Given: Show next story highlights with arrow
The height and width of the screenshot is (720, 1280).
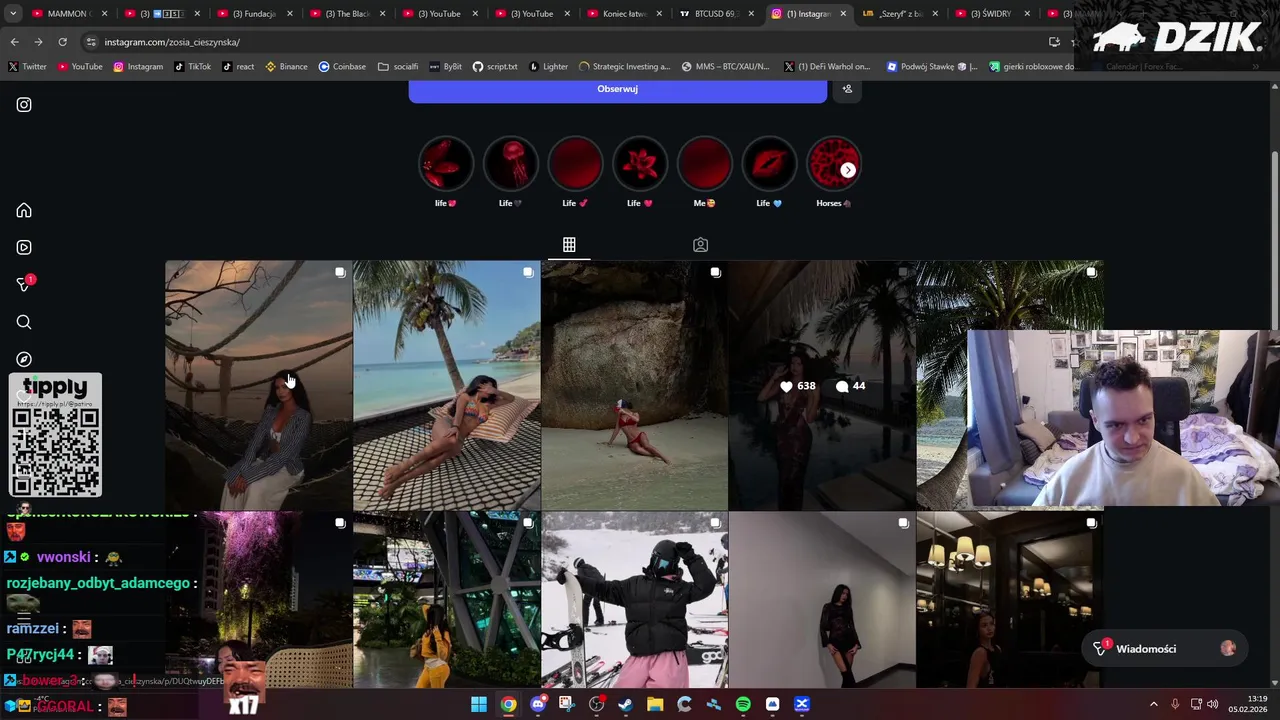Looking at the screenshot, I should (848, 170).
